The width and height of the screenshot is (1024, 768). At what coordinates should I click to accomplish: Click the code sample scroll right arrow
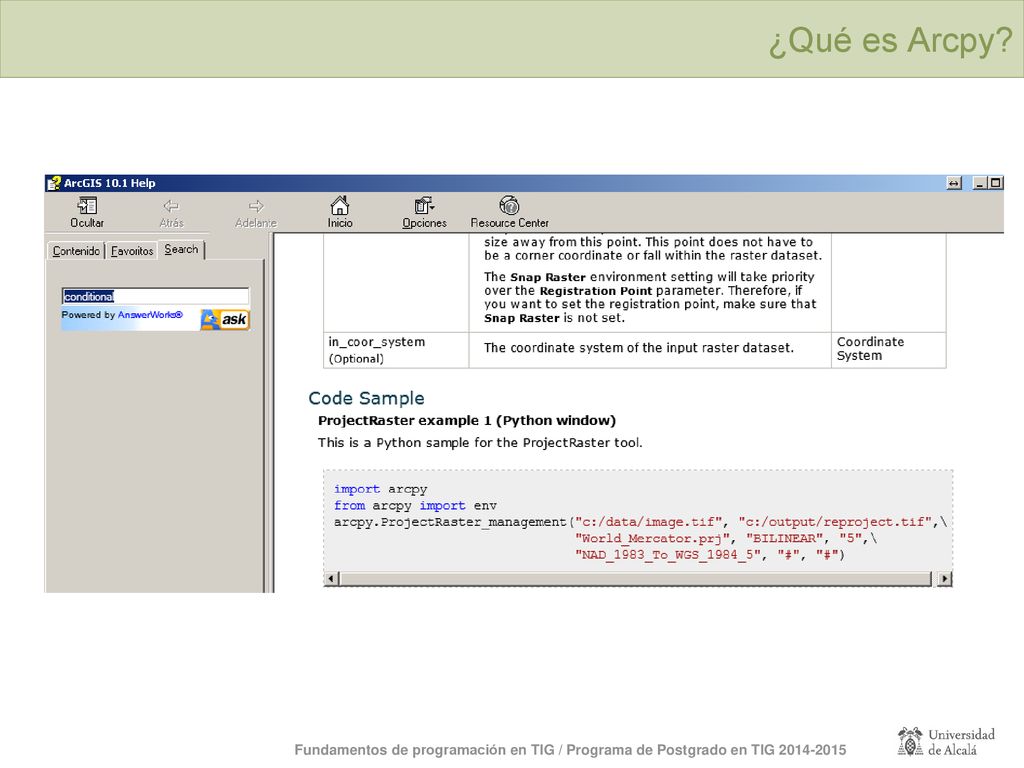(x=945, y=579)
